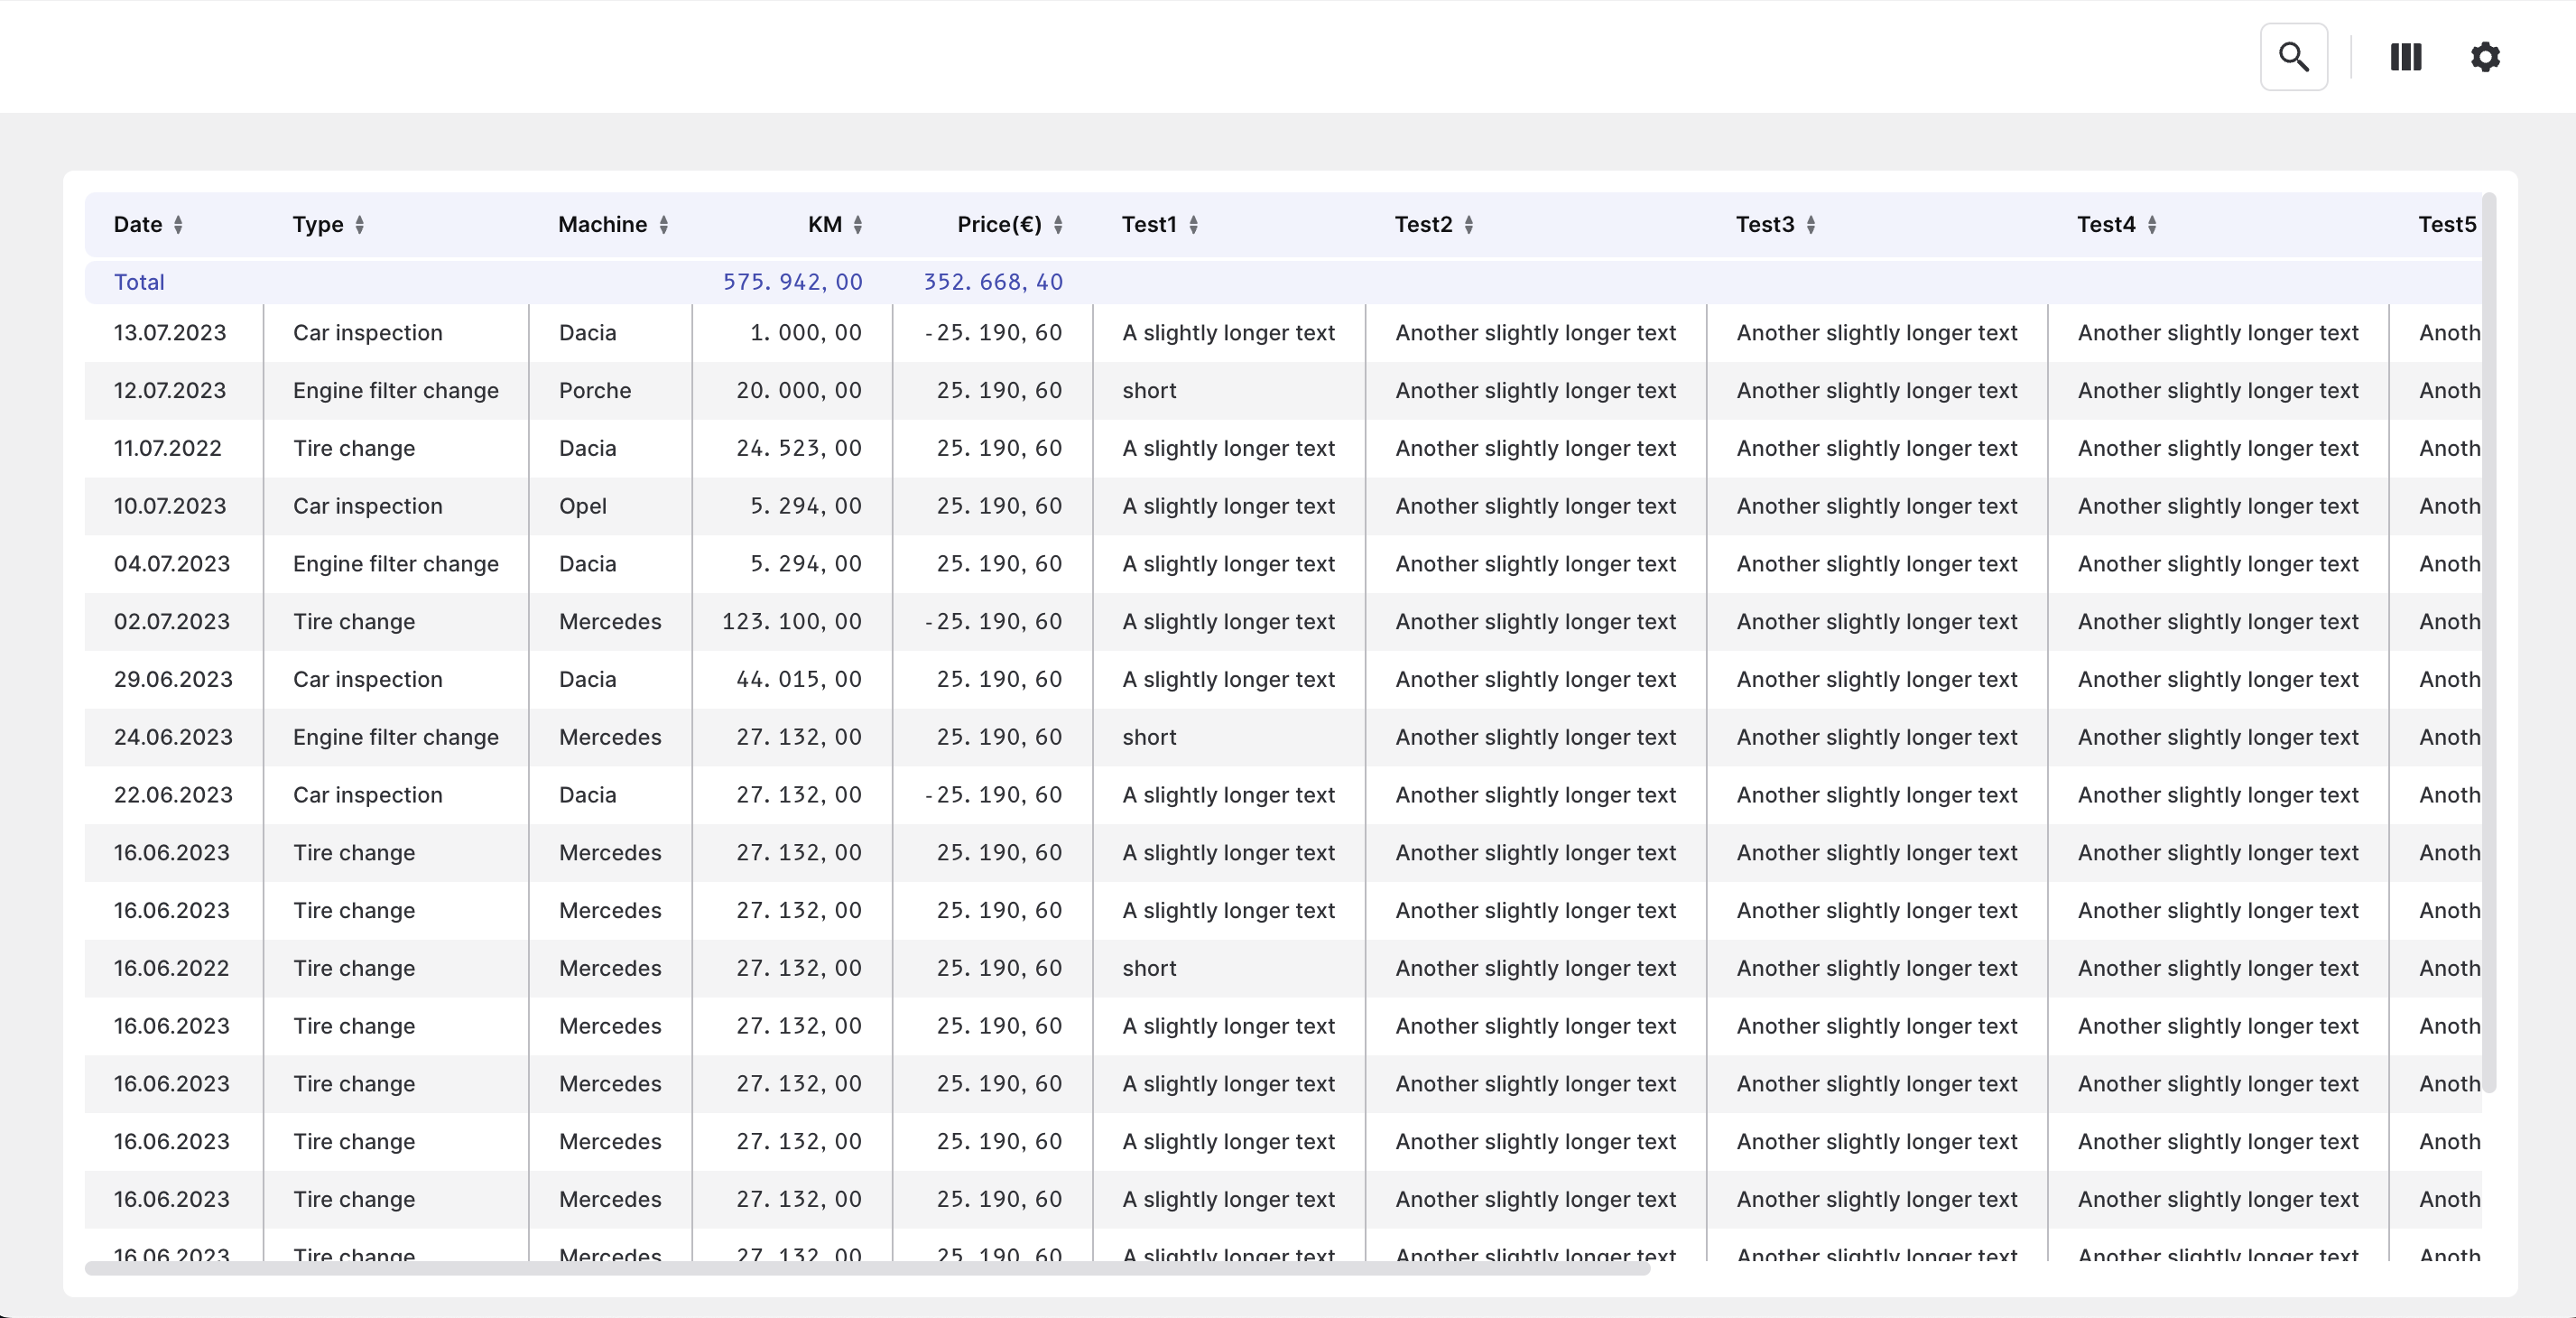Viewport: 2576px width, 1318px height.
Task: Click KM value 123.100,00 cell
Action: [x=791, y=622]
